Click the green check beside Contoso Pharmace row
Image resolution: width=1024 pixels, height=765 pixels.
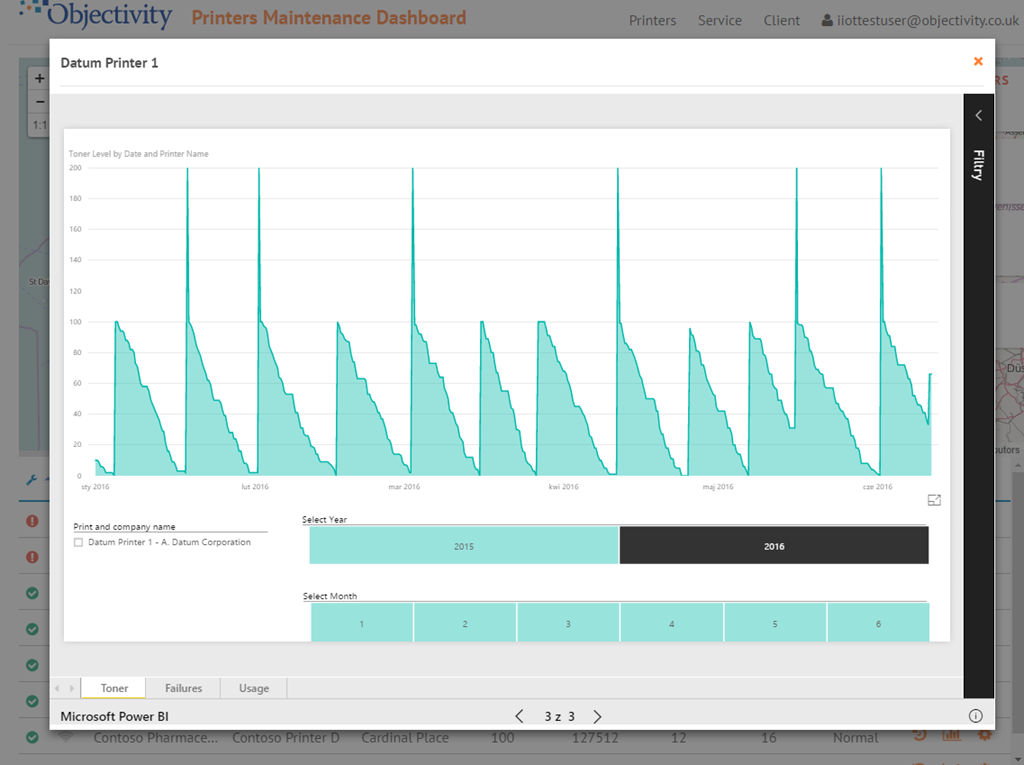pyautogui.click(x=32, y=738)
